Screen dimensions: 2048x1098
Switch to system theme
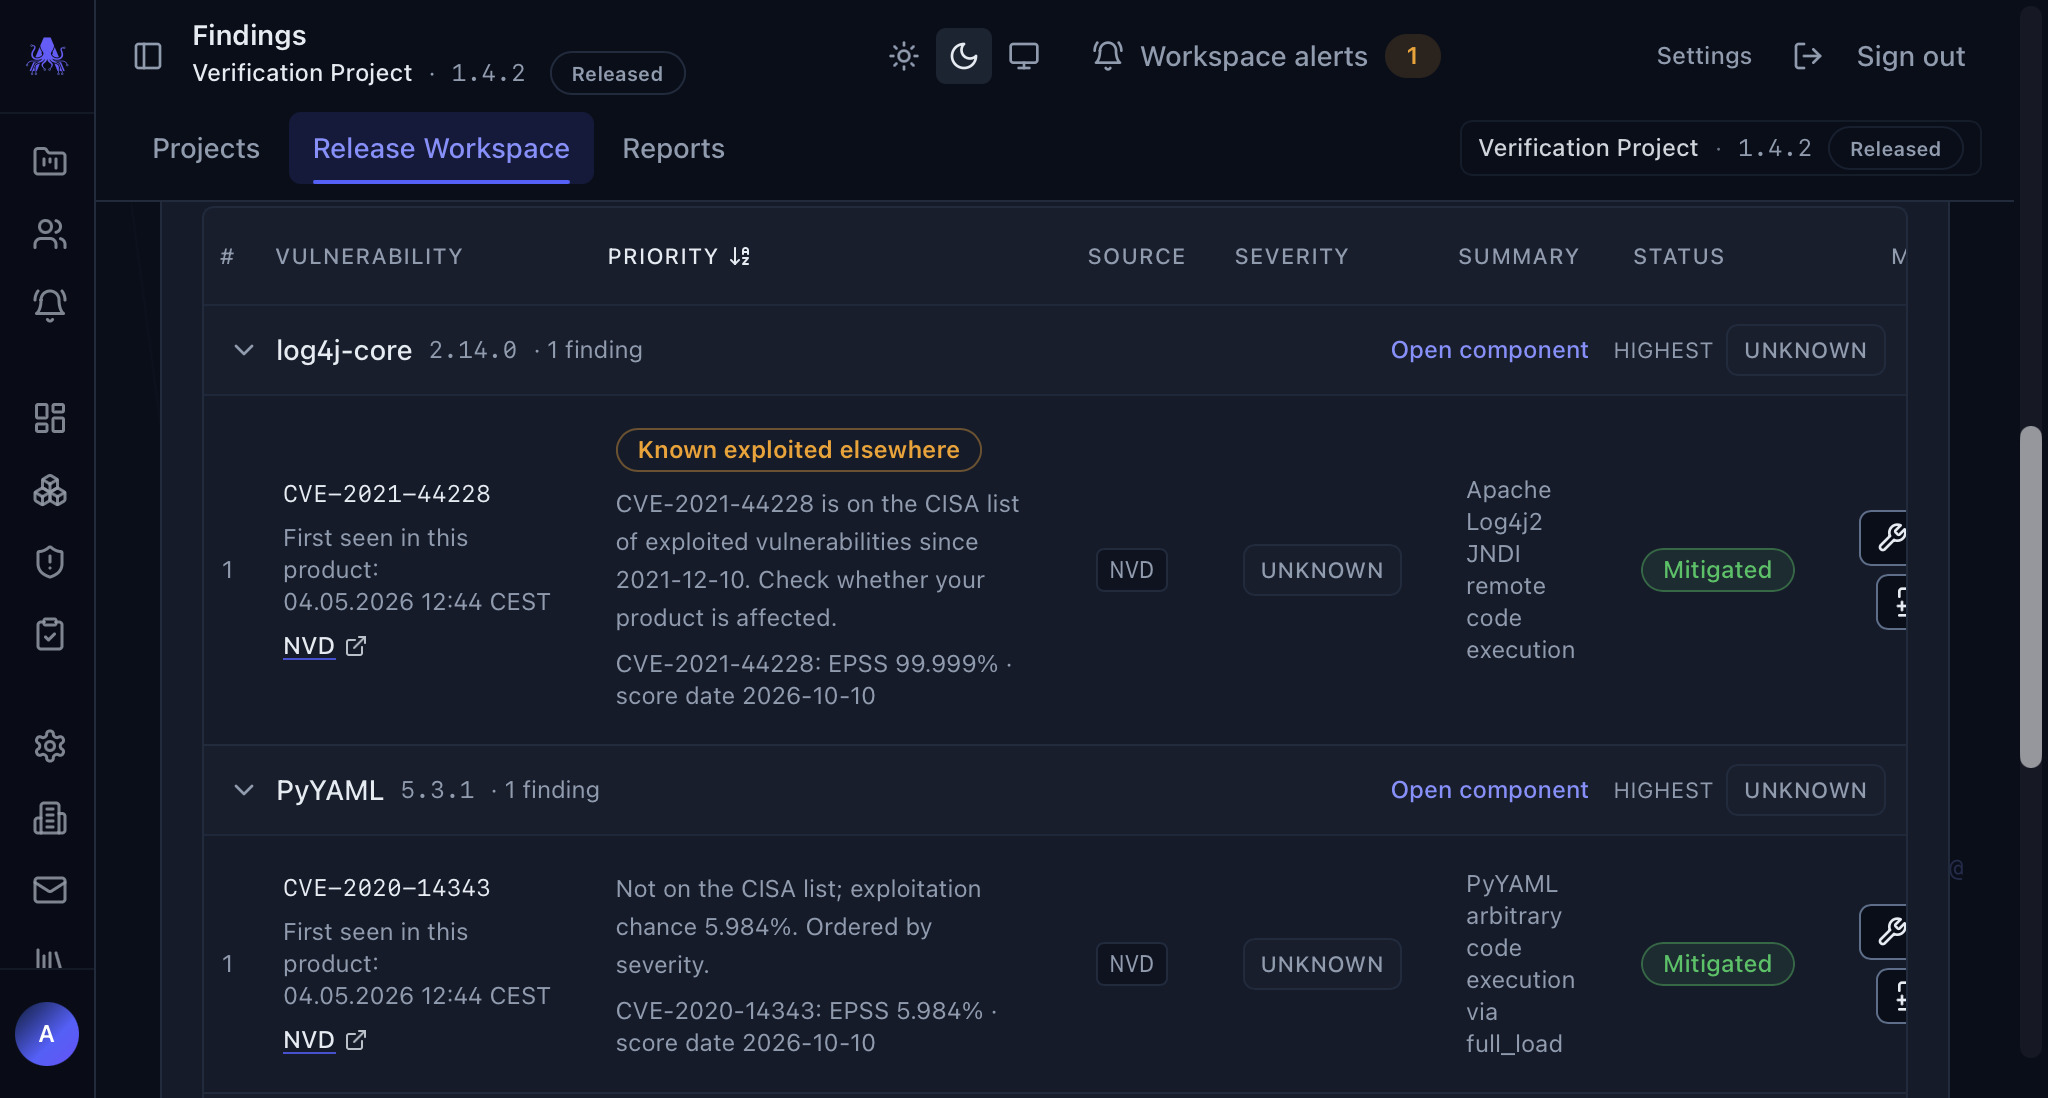1024,56
